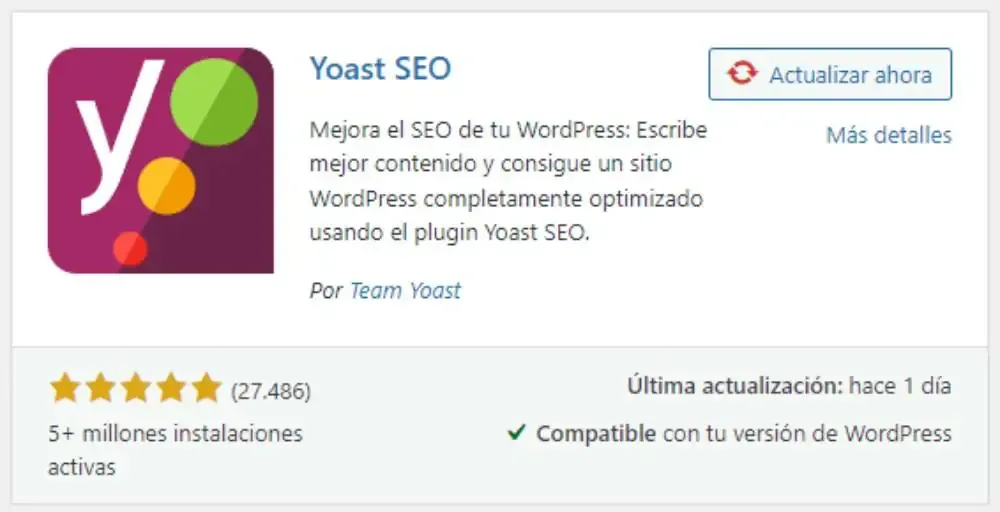The image size is (1000, 512).
Task: Click the green compatibility checkmark icon
Action: pyautogui.click(x=516, y=433)
